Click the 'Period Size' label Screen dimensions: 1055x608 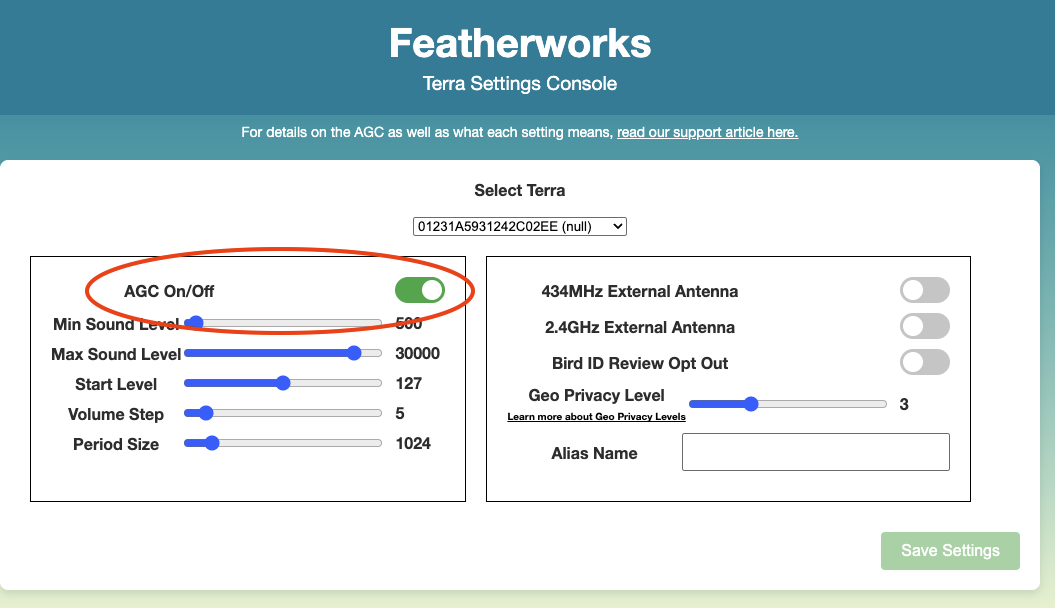(116, 445)
